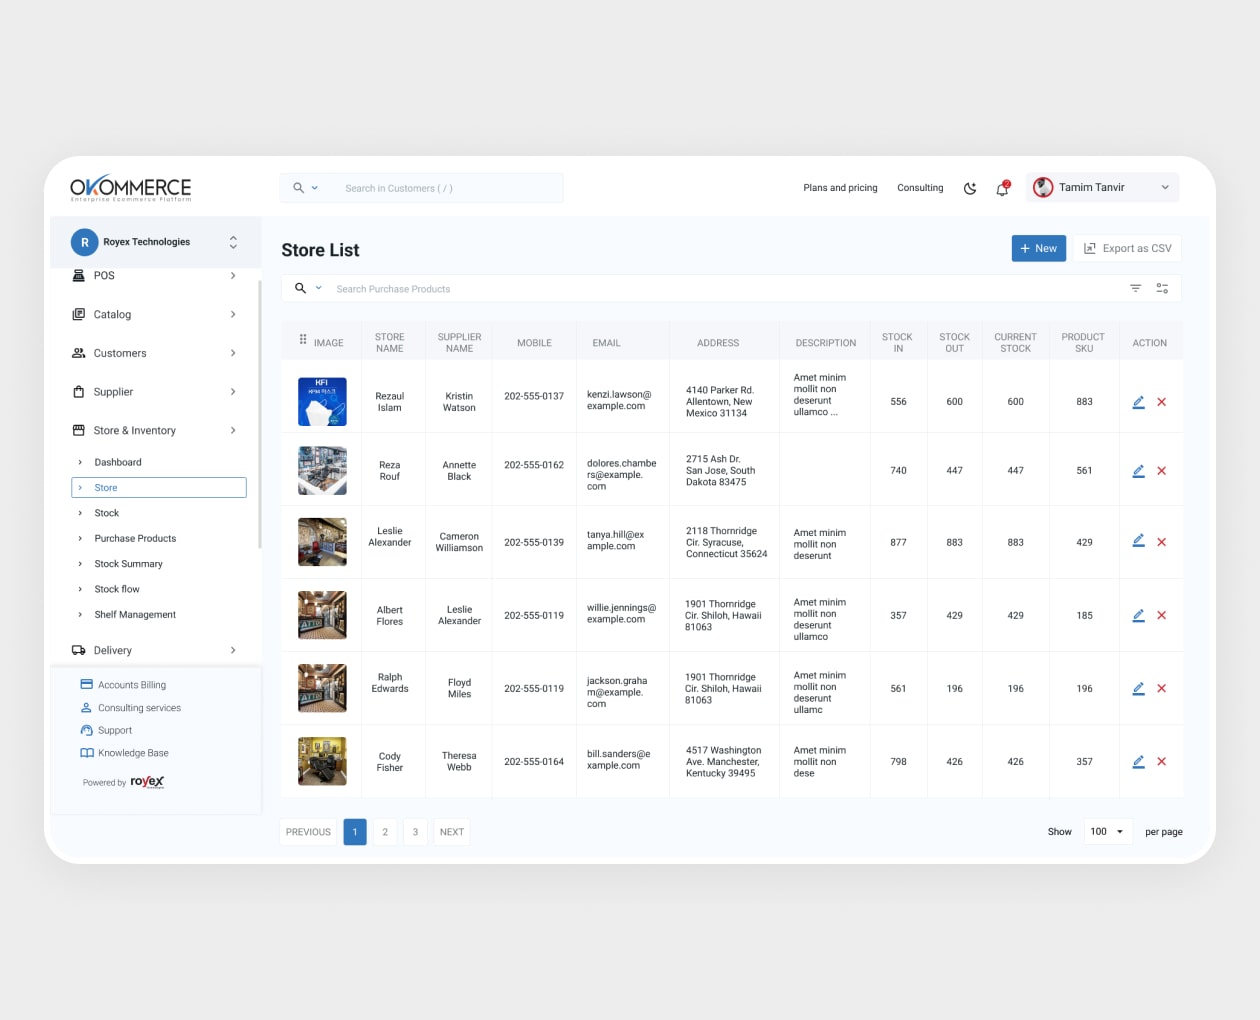Open the Leslie Alexander store thumbnail
The width and height of the screenshot is (1260, 1020).
tap(322, 542)
